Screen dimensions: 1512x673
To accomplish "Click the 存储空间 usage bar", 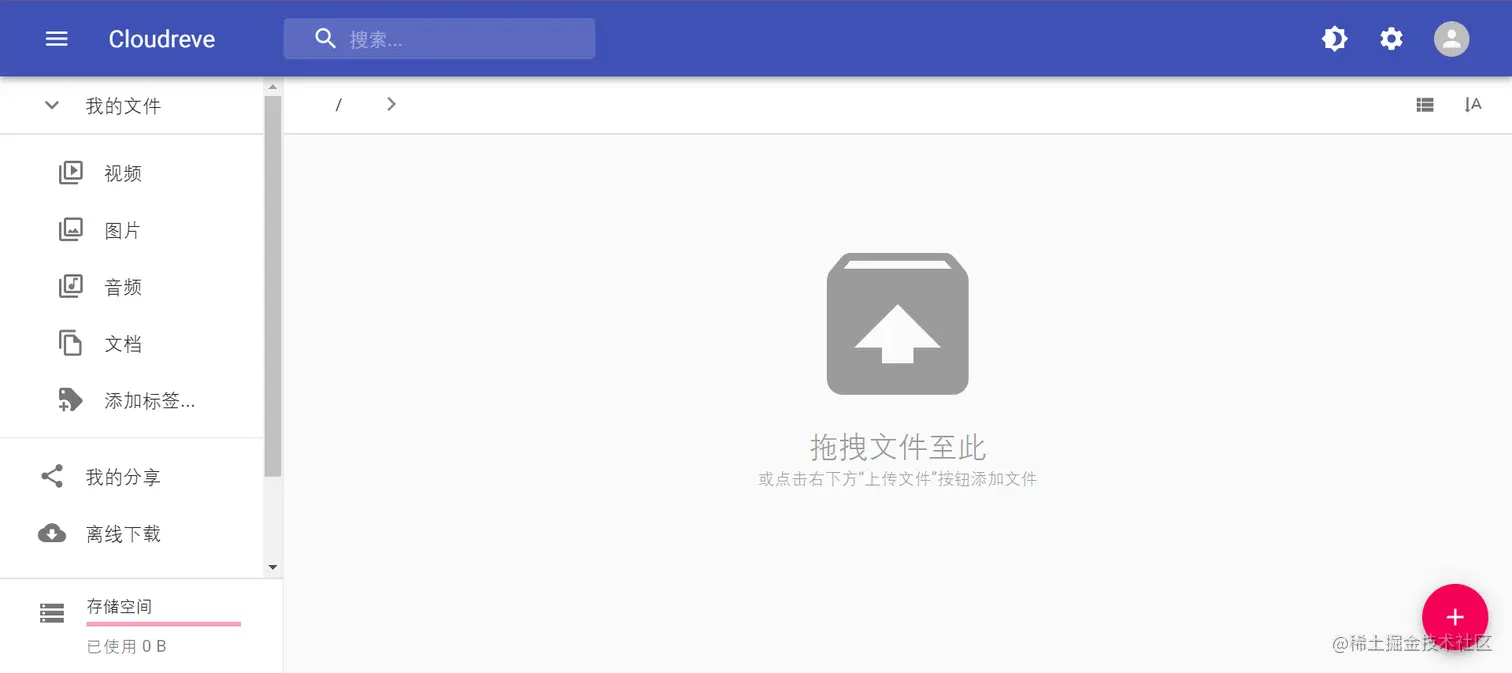I will pos(164,624).
